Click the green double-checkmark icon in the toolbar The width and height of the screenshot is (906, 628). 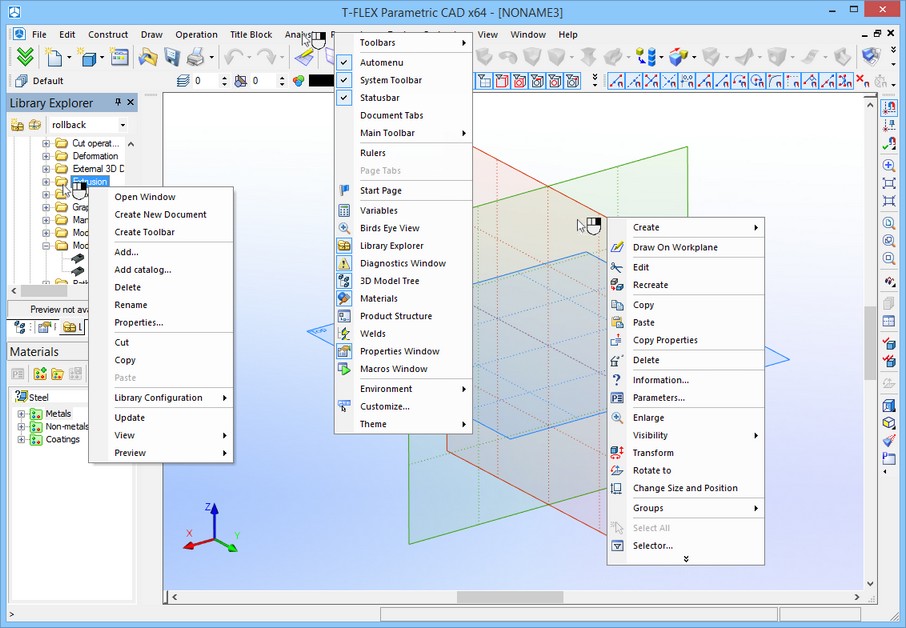pyautogui.click(x=25, y=57)
